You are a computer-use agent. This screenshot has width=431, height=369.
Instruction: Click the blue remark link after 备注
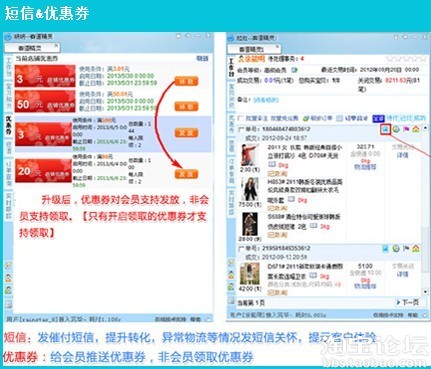266,100
